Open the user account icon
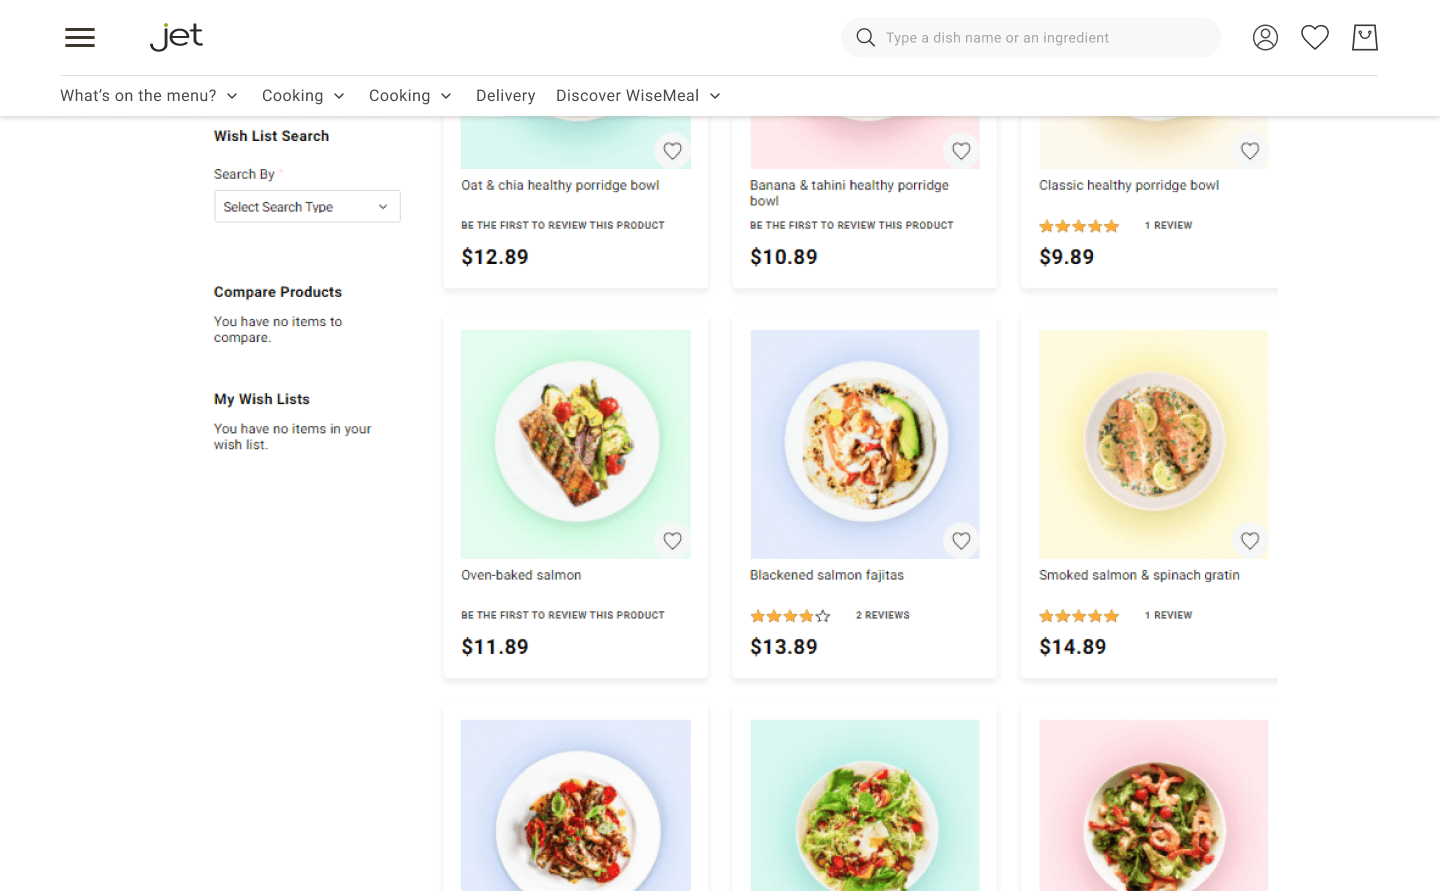 [x=1265, y=38]
